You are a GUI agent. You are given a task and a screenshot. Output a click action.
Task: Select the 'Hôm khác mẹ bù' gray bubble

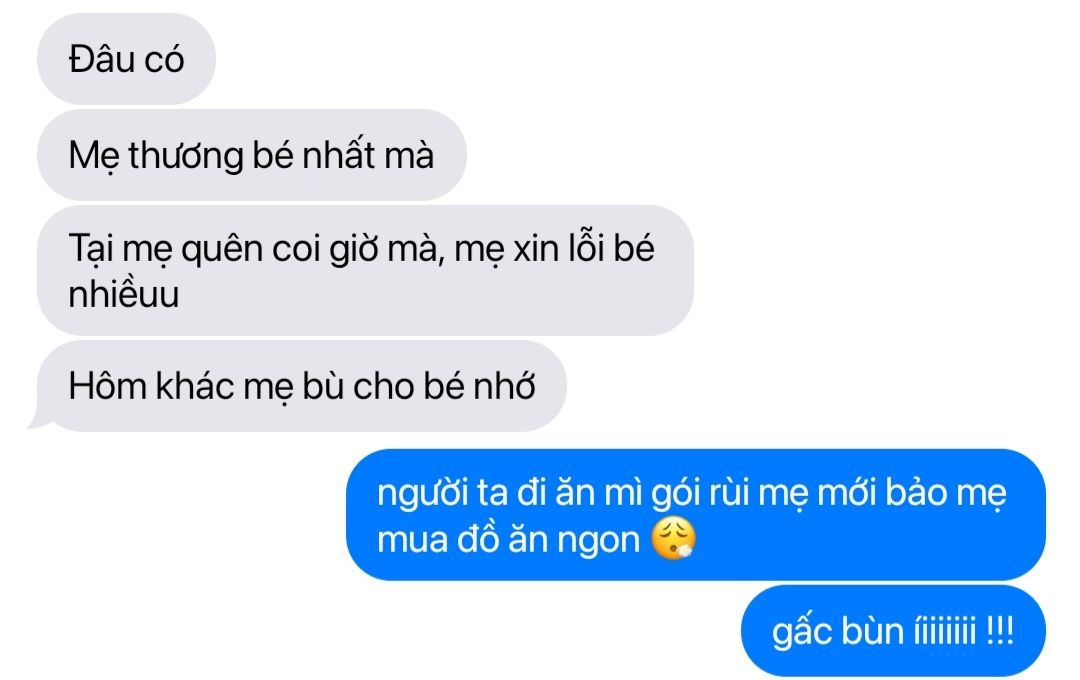302,386
